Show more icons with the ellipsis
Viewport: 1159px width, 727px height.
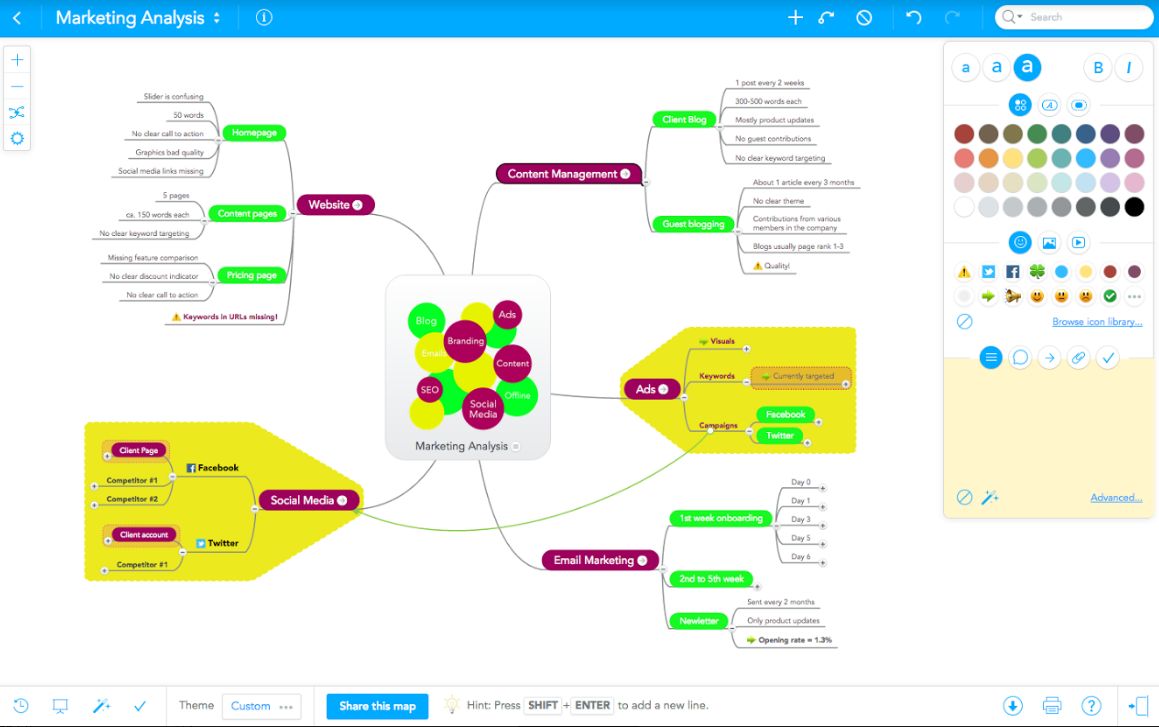(1134, 296)
